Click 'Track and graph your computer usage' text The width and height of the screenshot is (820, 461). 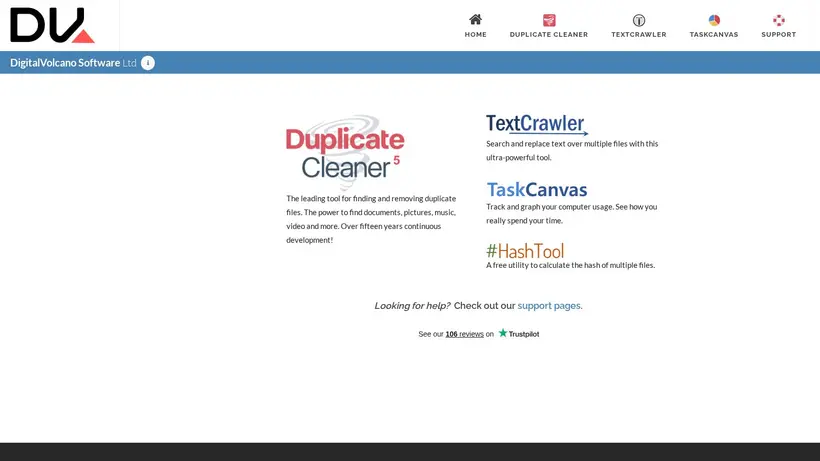[x=572, y=213]
